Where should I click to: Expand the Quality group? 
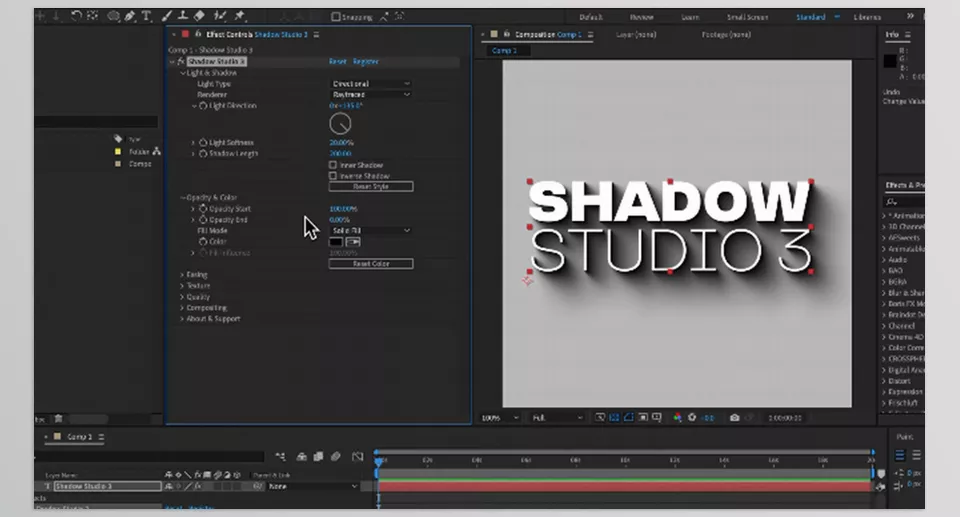(x=182, y=297)
